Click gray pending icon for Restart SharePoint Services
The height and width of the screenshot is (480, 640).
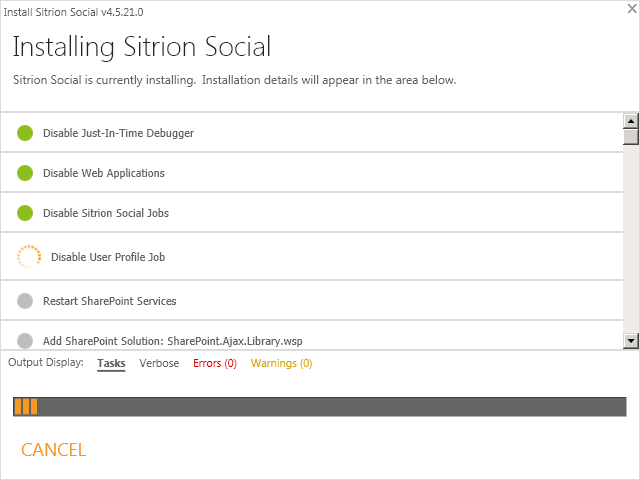[x=25, y=301]
